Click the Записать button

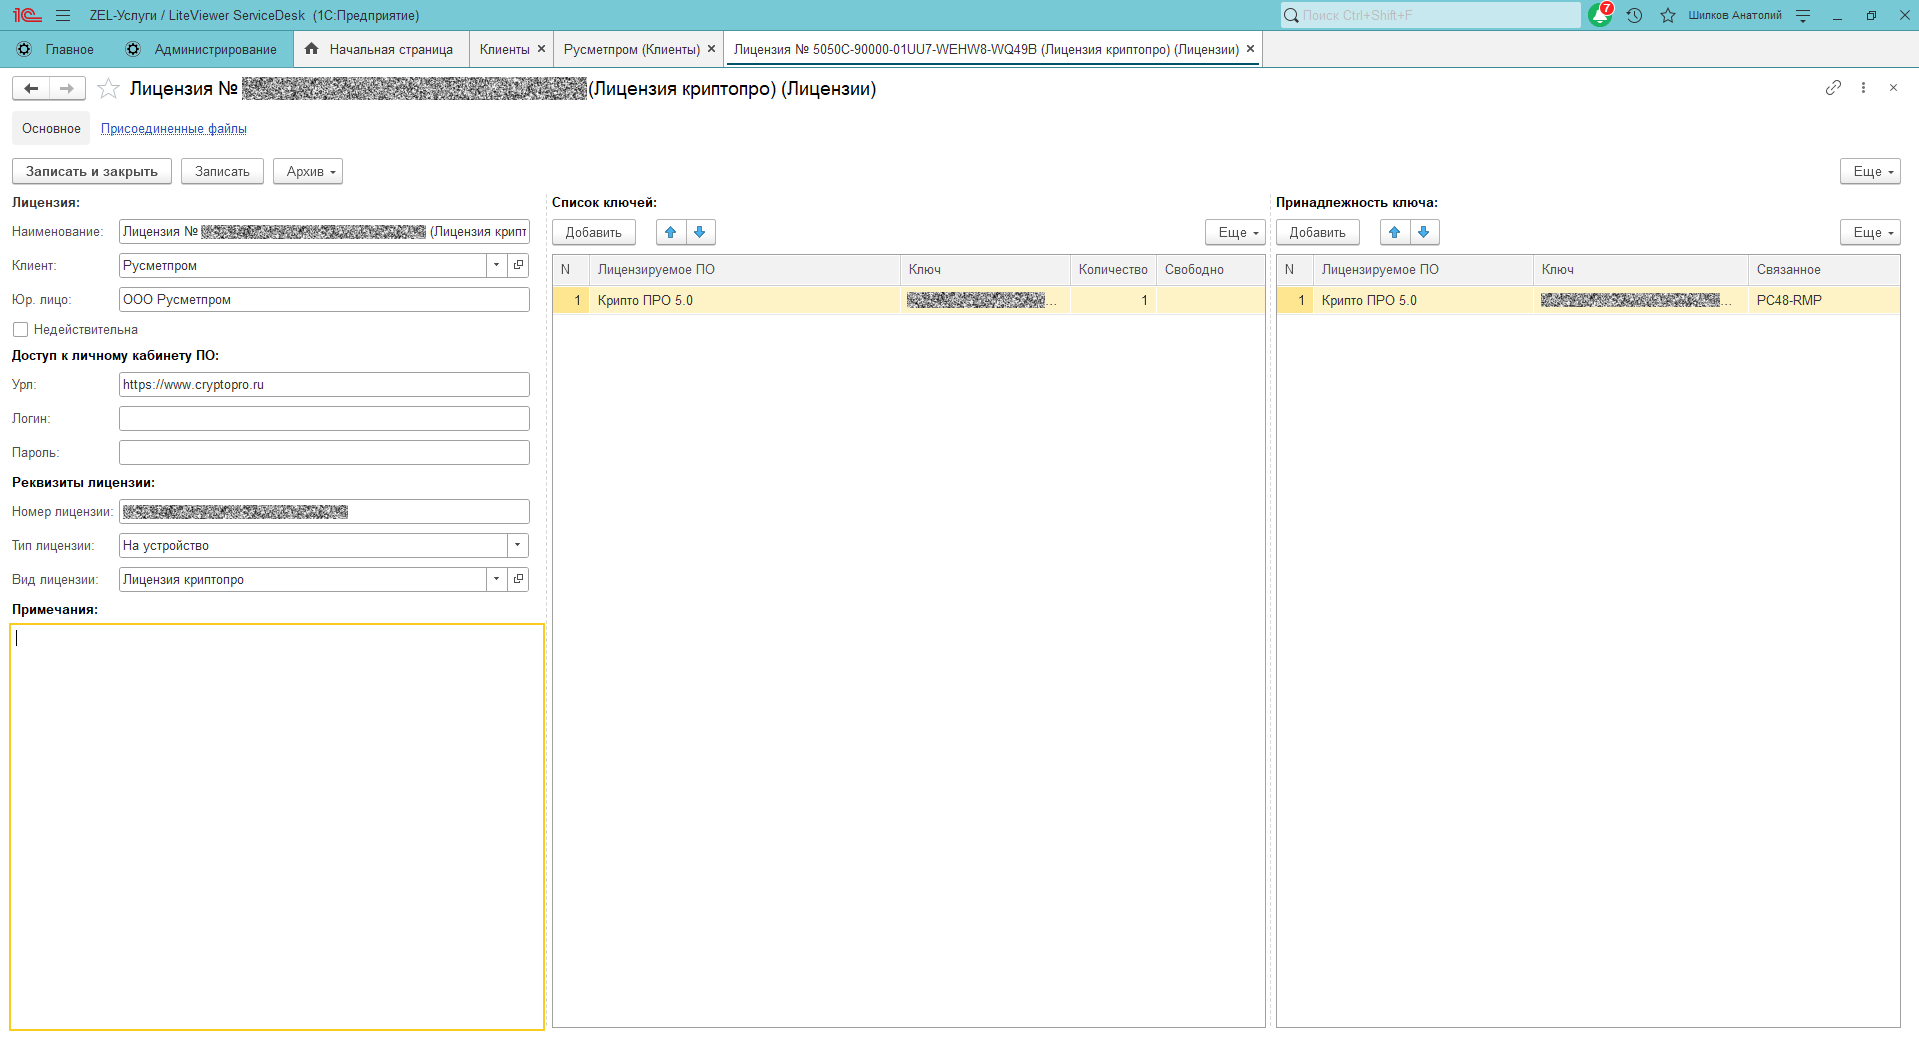click(222, 171)
